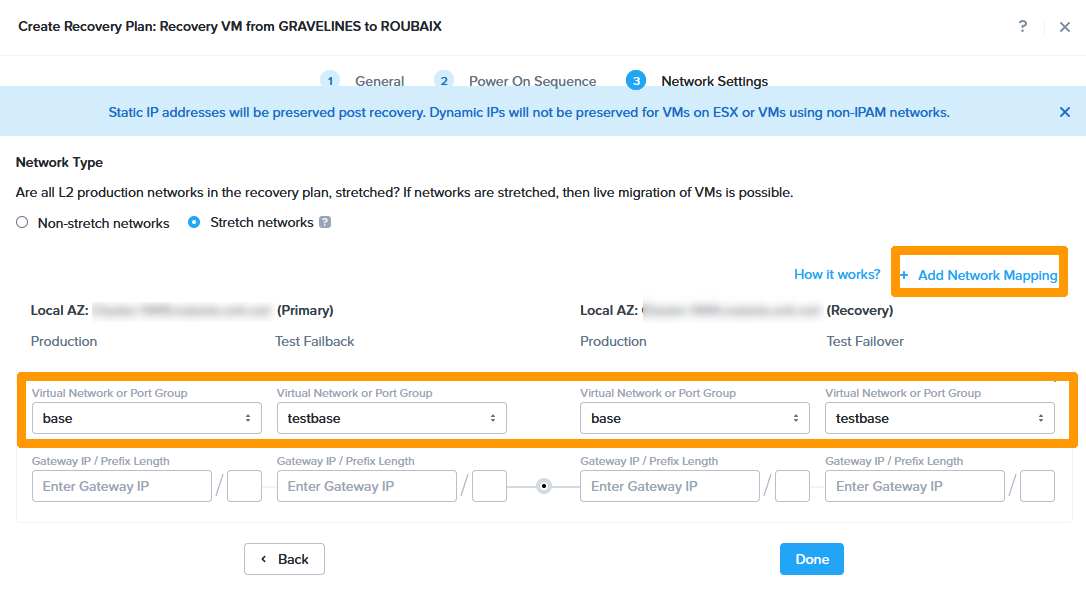Go to General step tab
This screenshot has width=1086, height=593.
379,81
